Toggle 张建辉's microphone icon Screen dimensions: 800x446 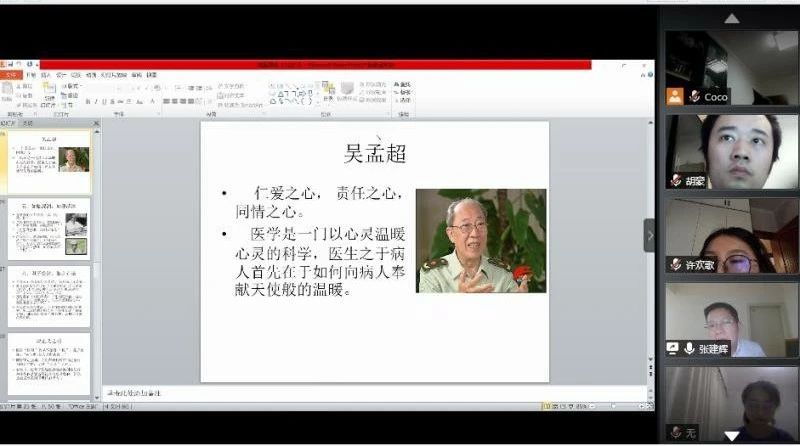click(x=691, y=348)
